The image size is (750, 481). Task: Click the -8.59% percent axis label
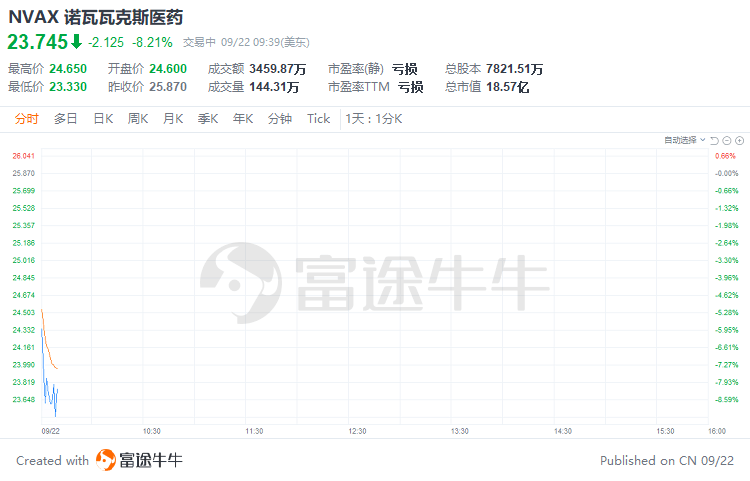727,399
